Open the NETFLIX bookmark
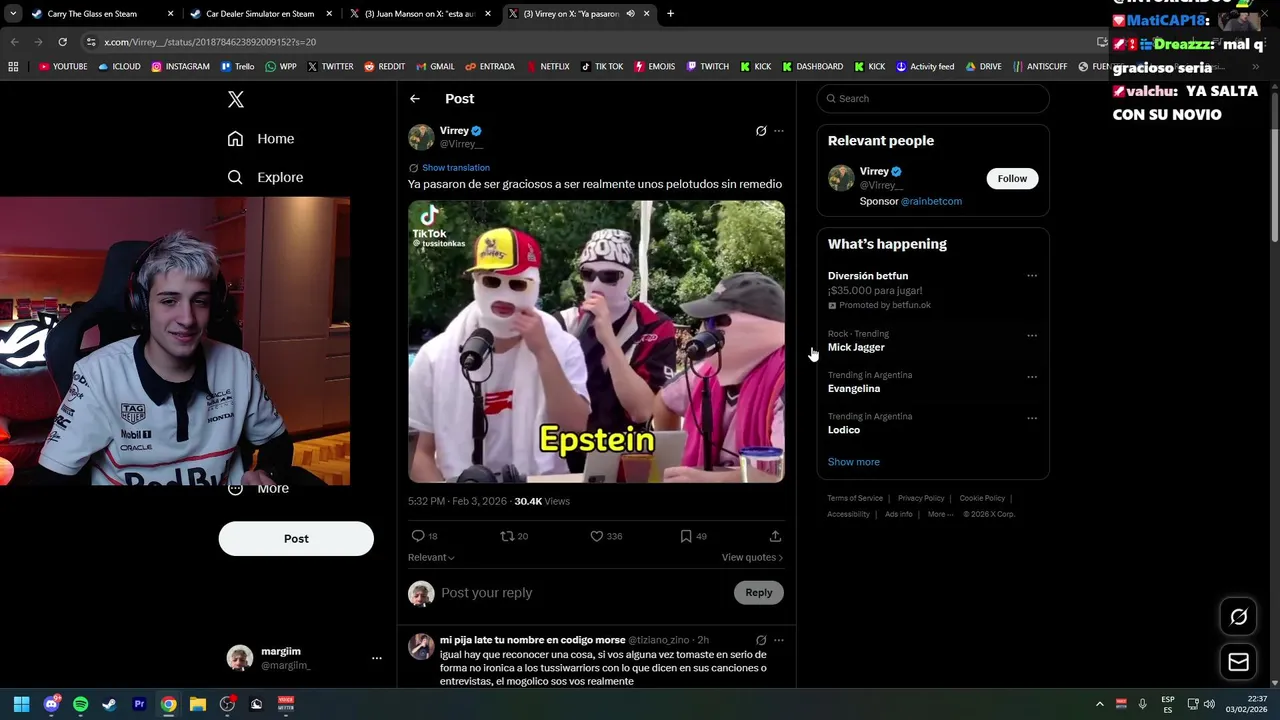 [x=547, y=67]
